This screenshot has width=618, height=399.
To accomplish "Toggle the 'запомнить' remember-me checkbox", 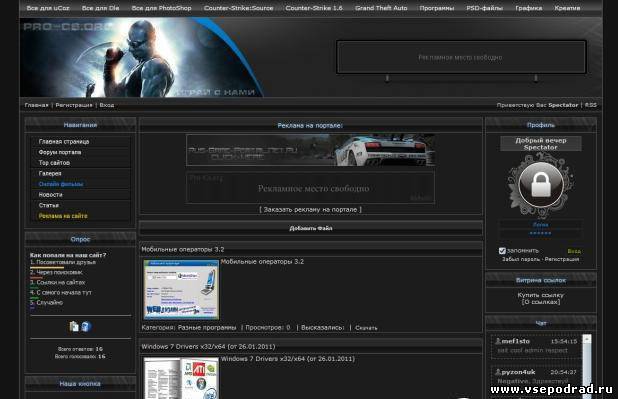I will [502, 251].
